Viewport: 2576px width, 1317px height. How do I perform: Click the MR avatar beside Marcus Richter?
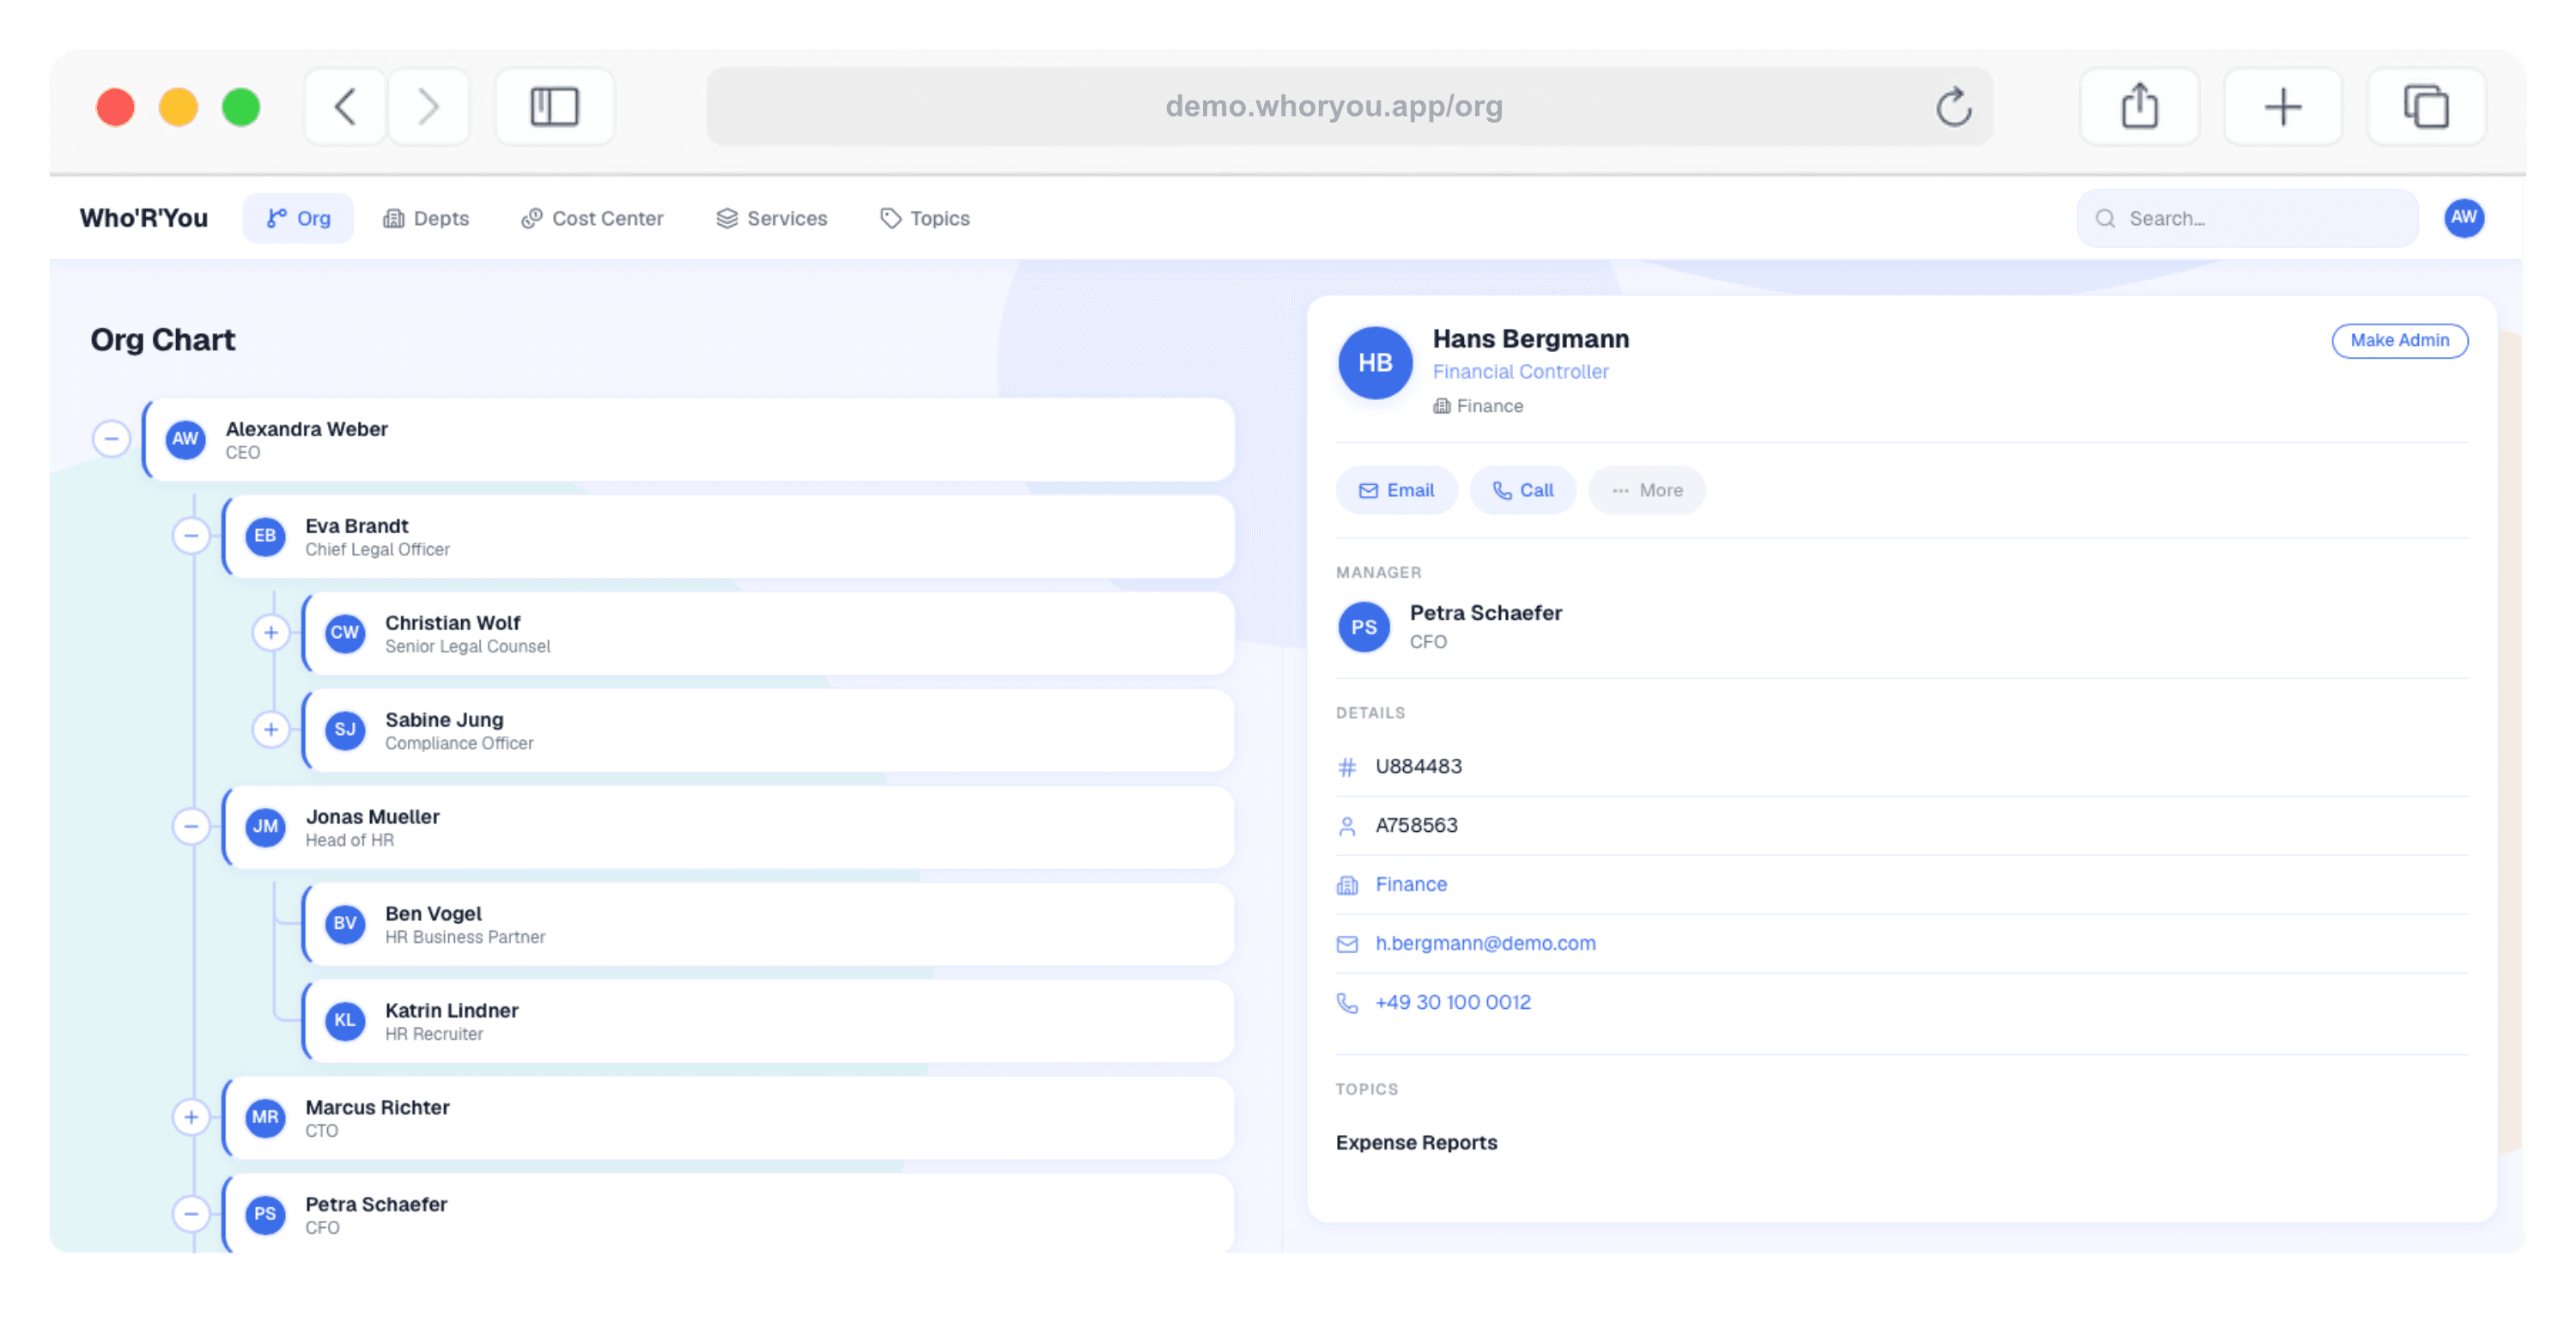point(265,1118)
